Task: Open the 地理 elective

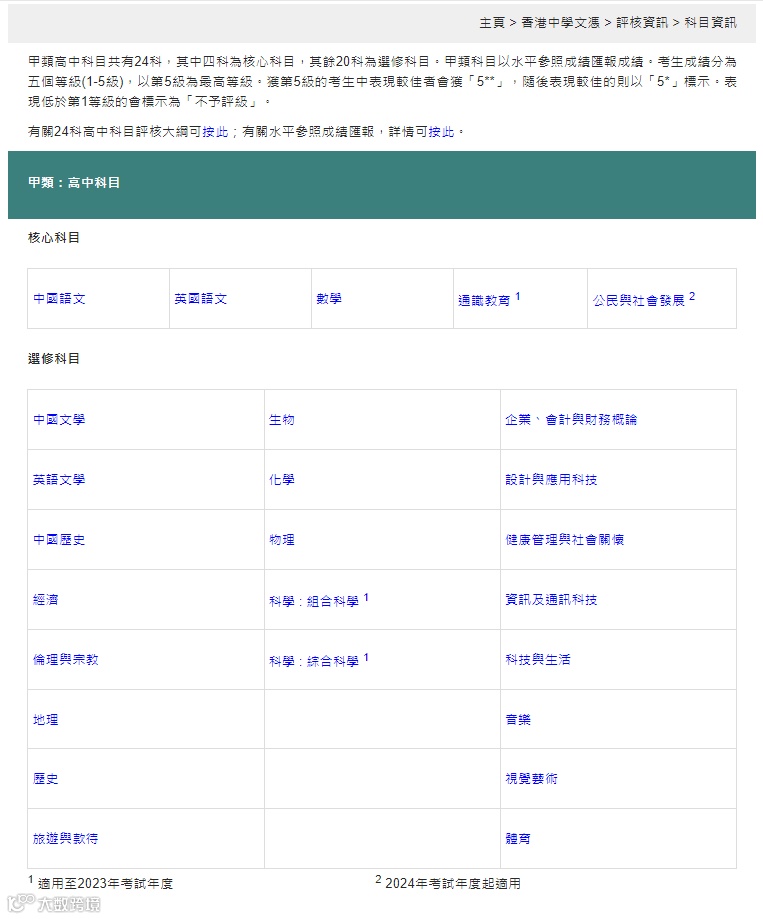Action: (x=46, y=720)
